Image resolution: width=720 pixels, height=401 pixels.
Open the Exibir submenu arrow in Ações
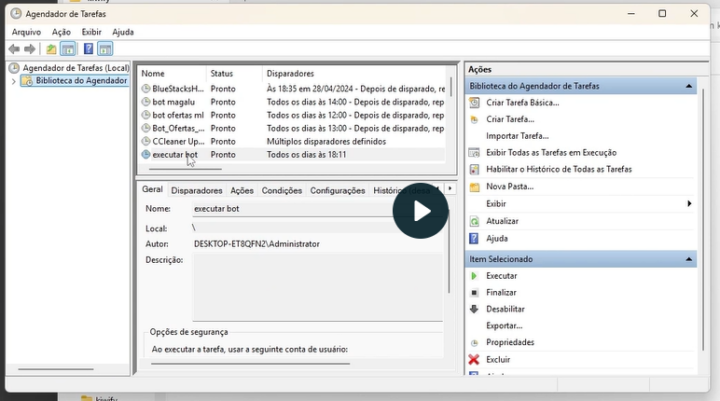689,204
